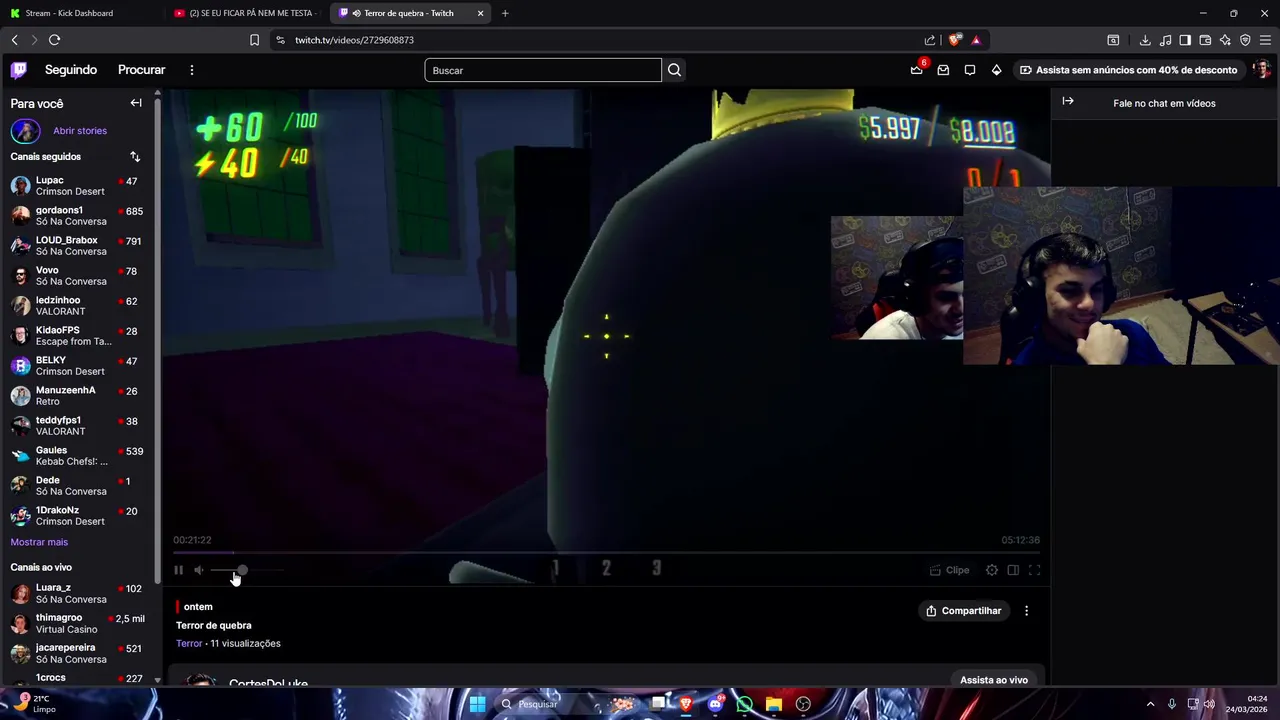Open video player settings gear
Viewport: 1280px width, 720px height.
(992, 570)
